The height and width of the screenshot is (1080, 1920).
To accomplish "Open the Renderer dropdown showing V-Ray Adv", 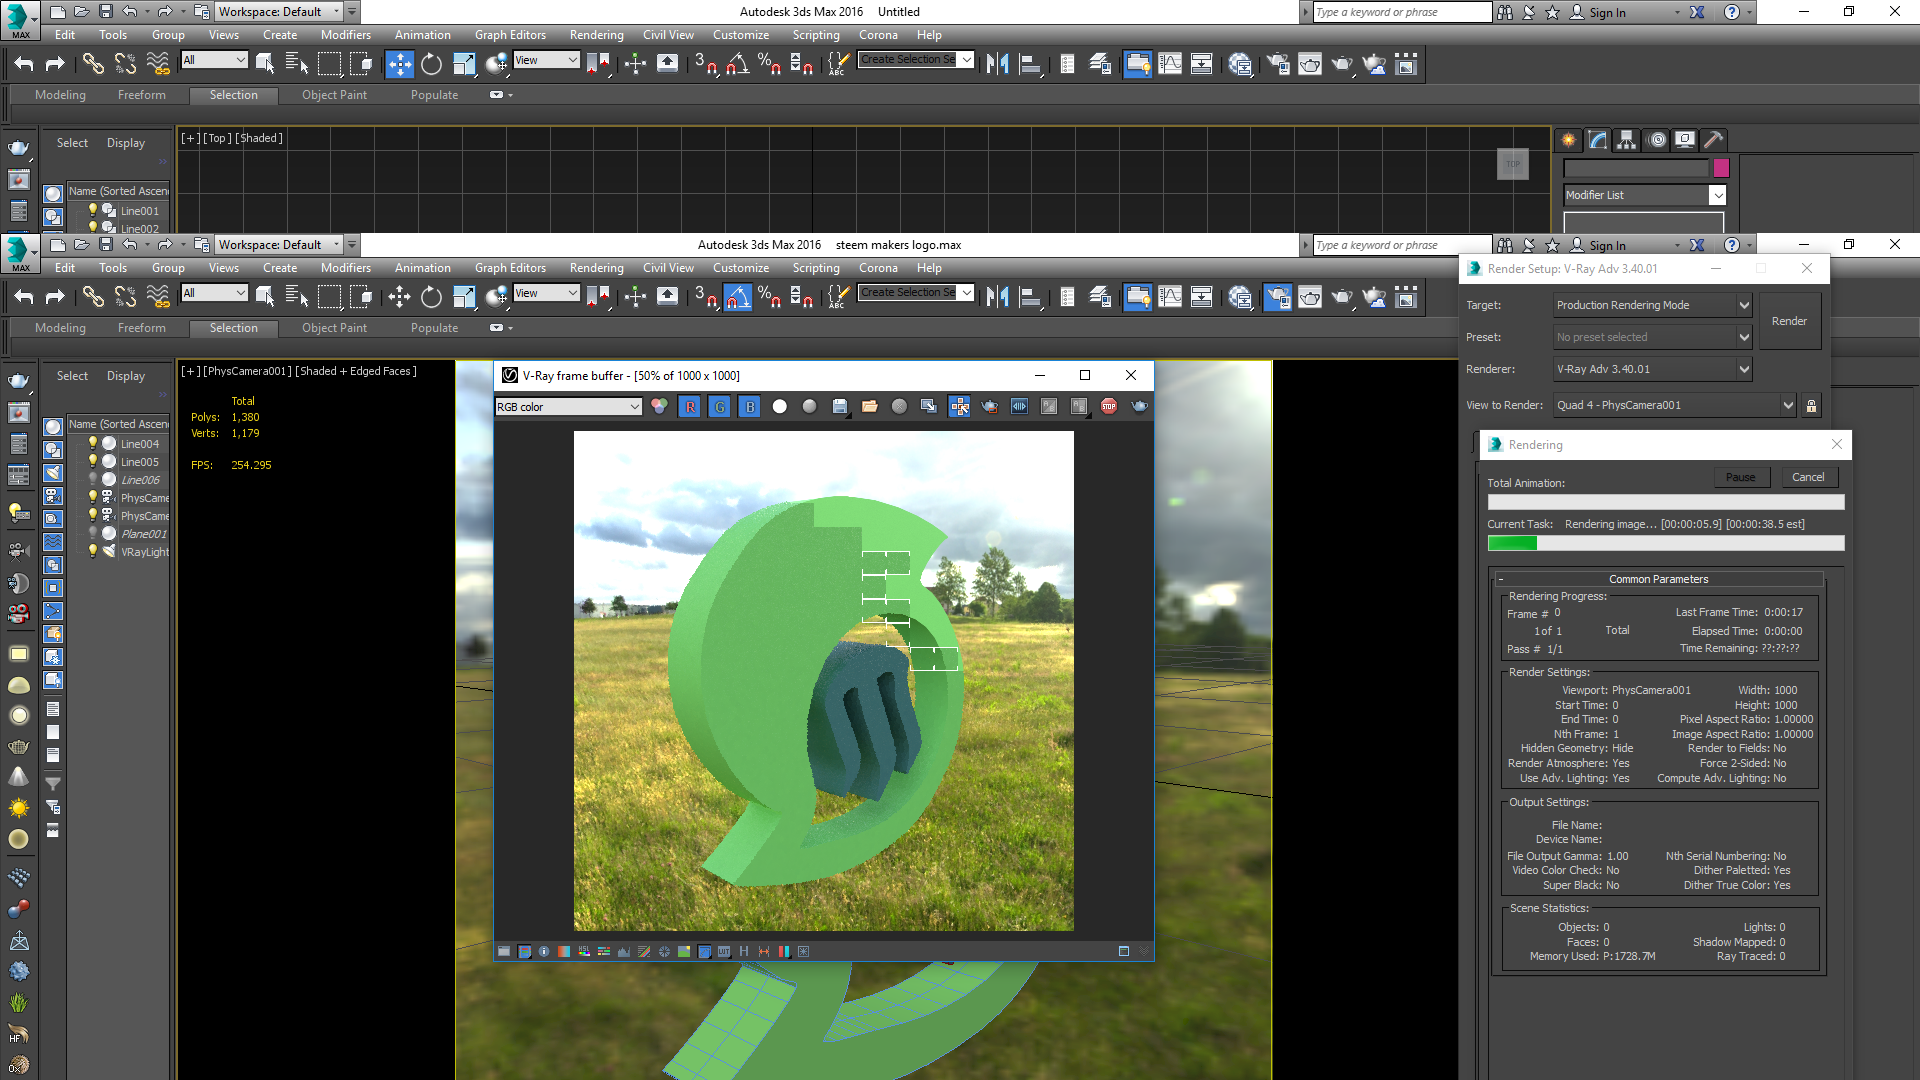I will (x=1652, y=369).
